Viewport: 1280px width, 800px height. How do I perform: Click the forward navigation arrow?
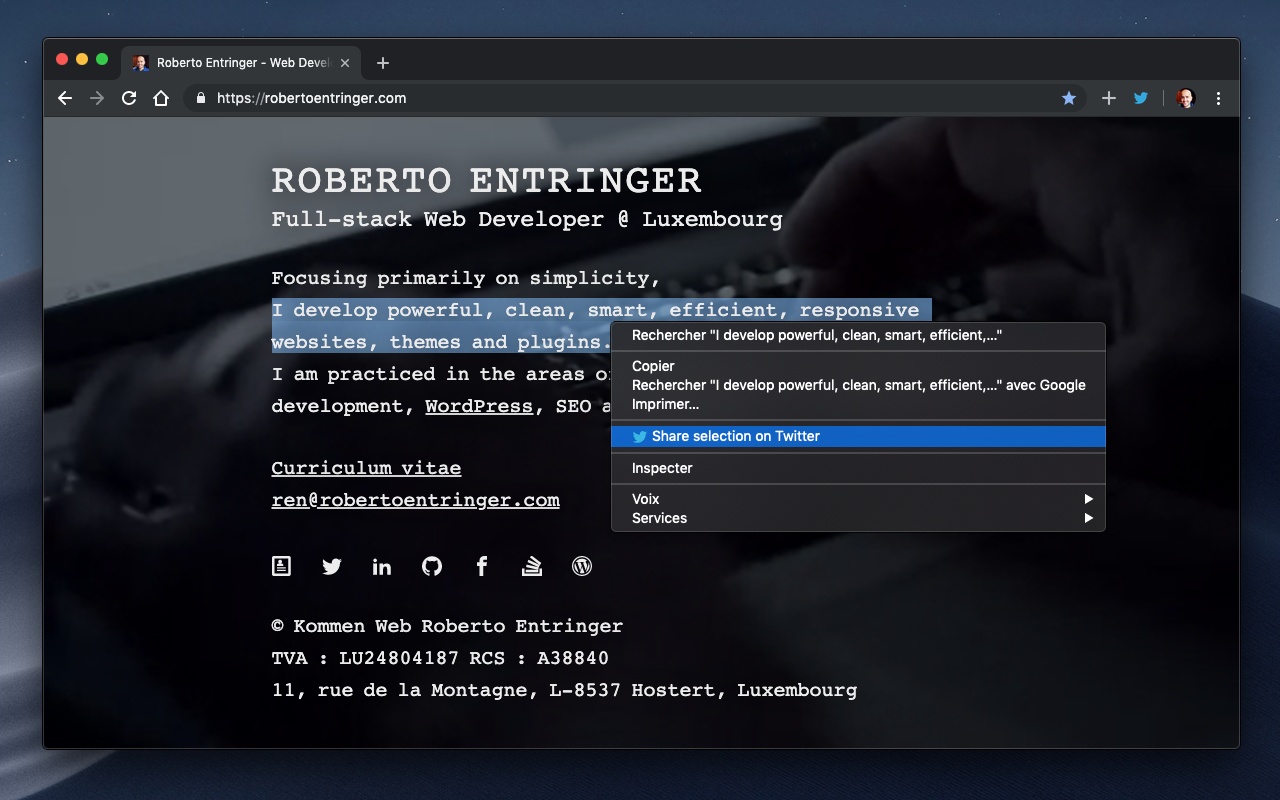point(97,98)
